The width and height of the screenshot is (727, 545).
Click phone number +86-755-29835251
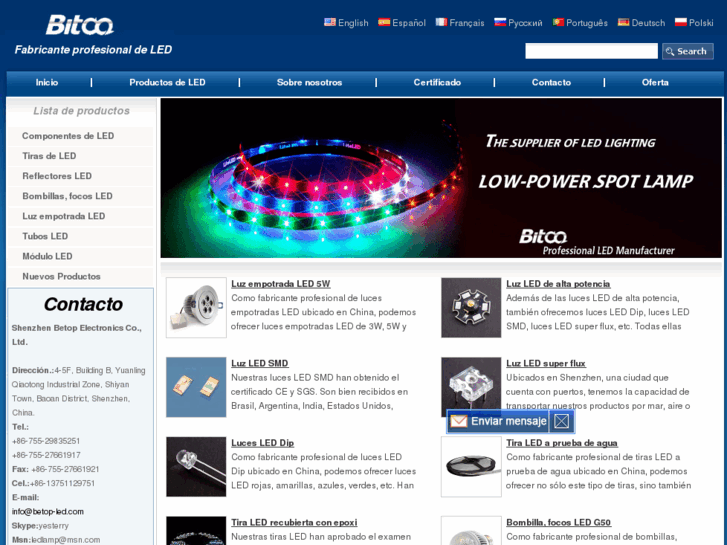[46, 441]
